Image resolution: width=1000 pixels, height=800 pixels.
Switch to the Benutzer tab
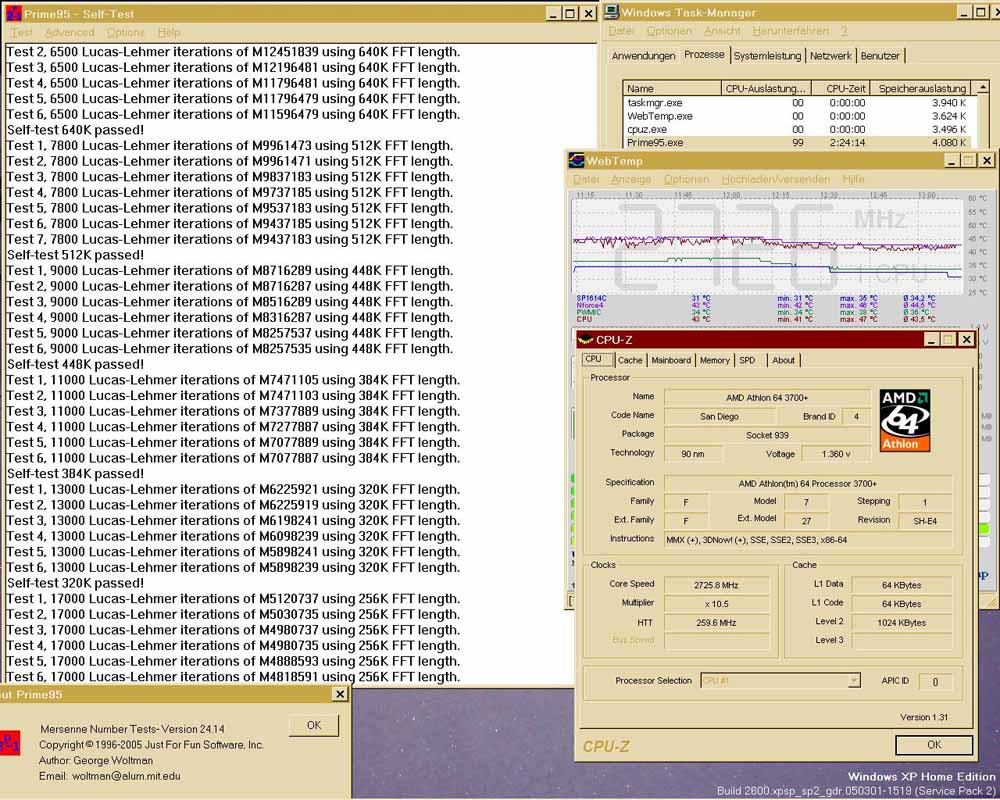coord(880,56)
